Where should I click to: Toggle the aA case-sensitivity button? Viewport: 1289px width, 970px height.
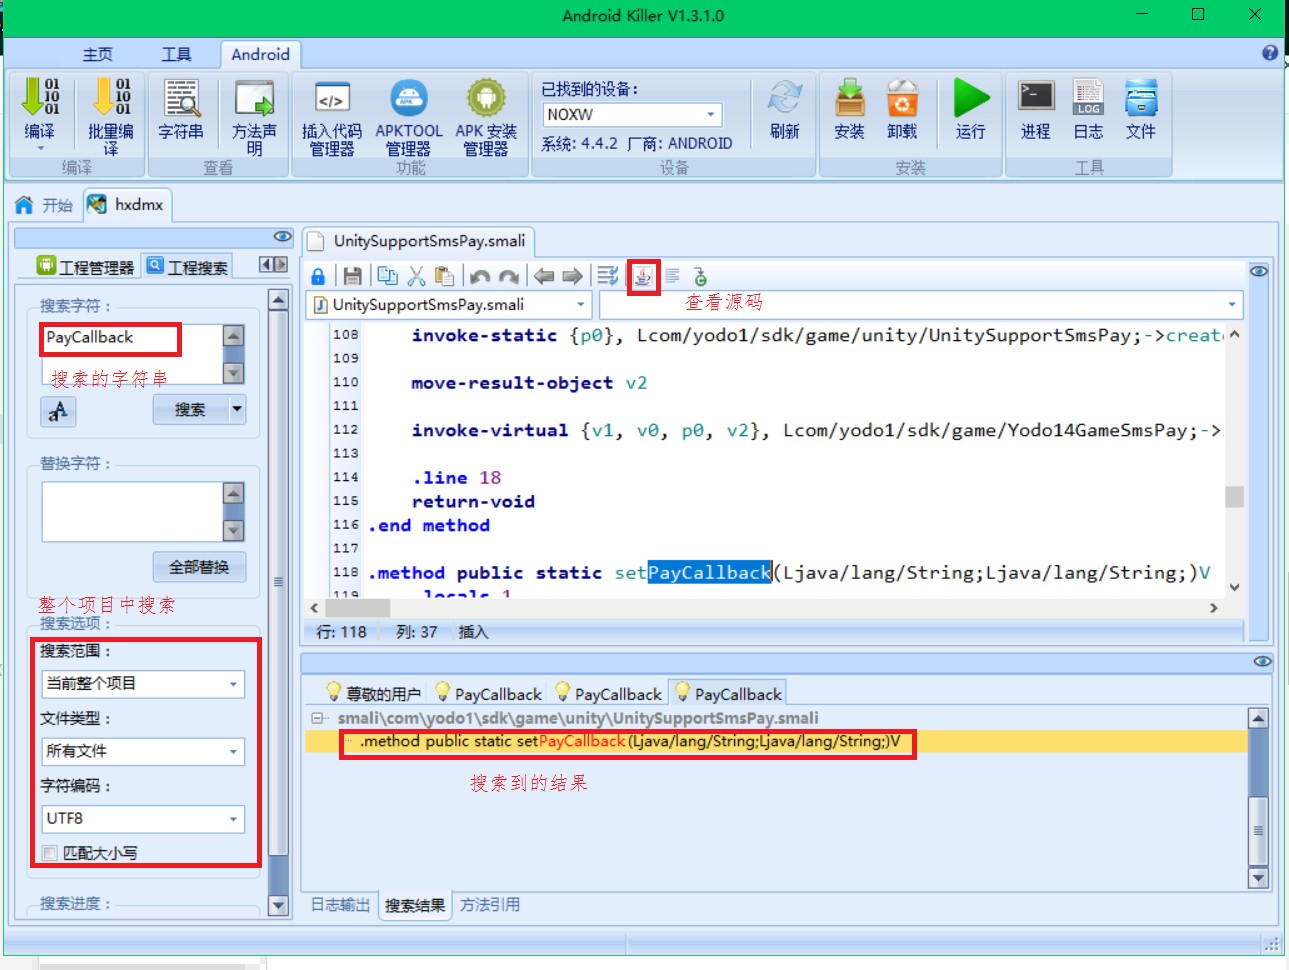[58, 410]
